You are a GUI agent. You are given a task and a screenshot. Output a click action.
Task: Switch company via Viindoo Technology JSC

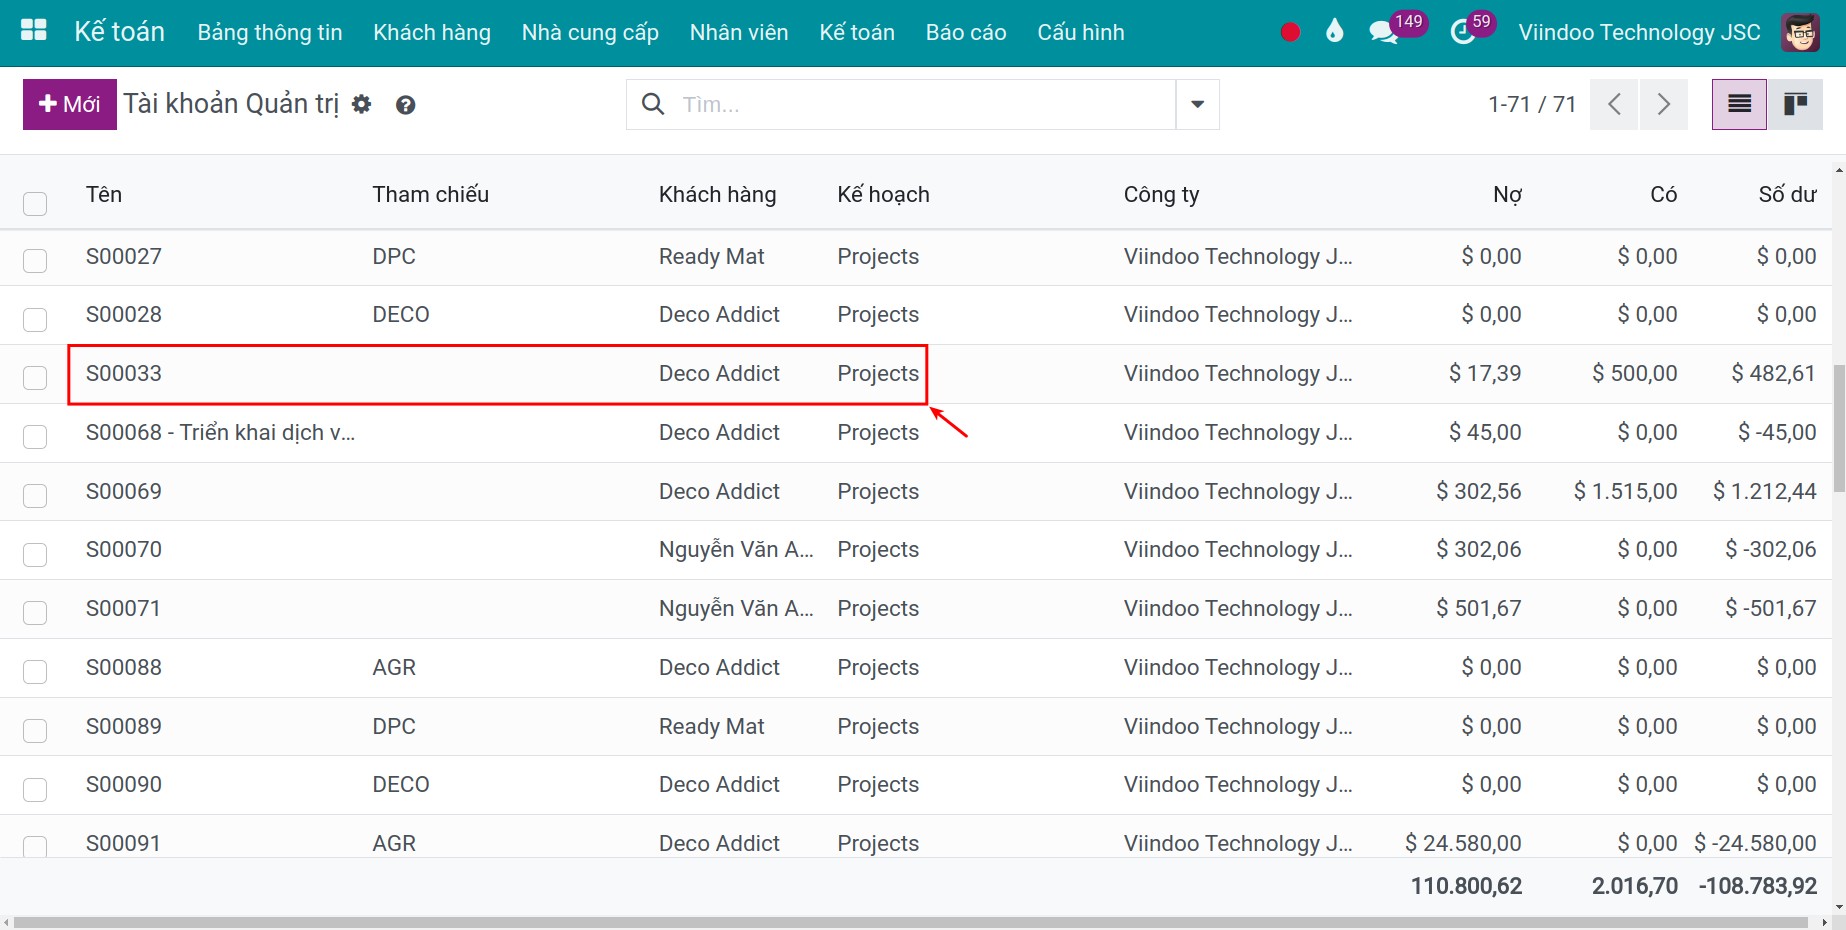(1639, 32)
